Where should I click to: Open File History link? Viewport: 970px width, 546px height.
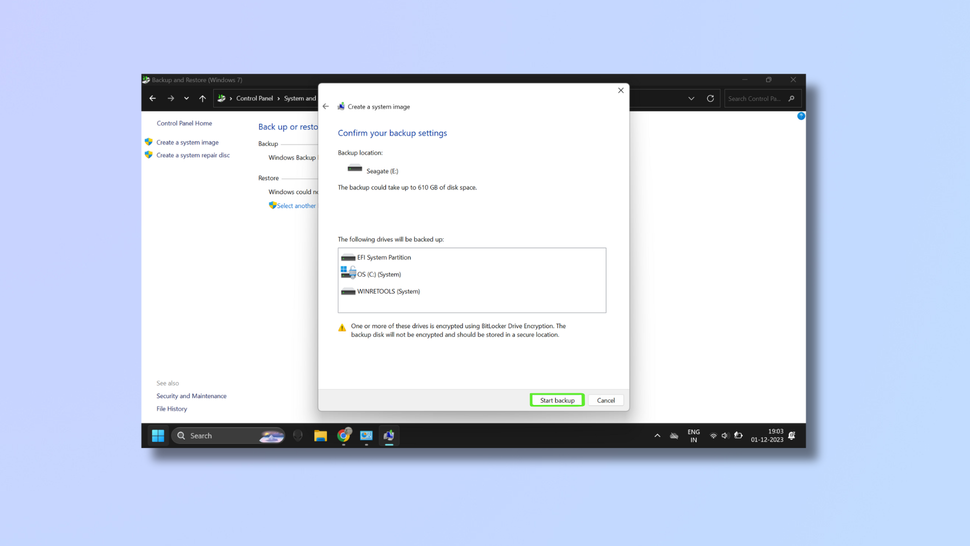(171, 409)
